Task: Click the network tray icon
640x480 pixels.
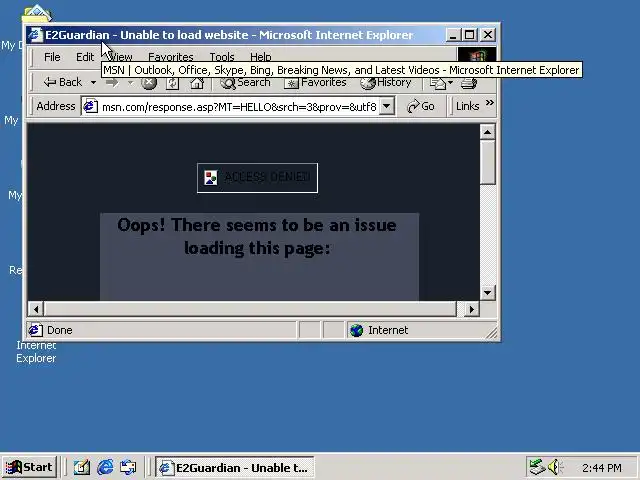Action: [x=537, y=467]
